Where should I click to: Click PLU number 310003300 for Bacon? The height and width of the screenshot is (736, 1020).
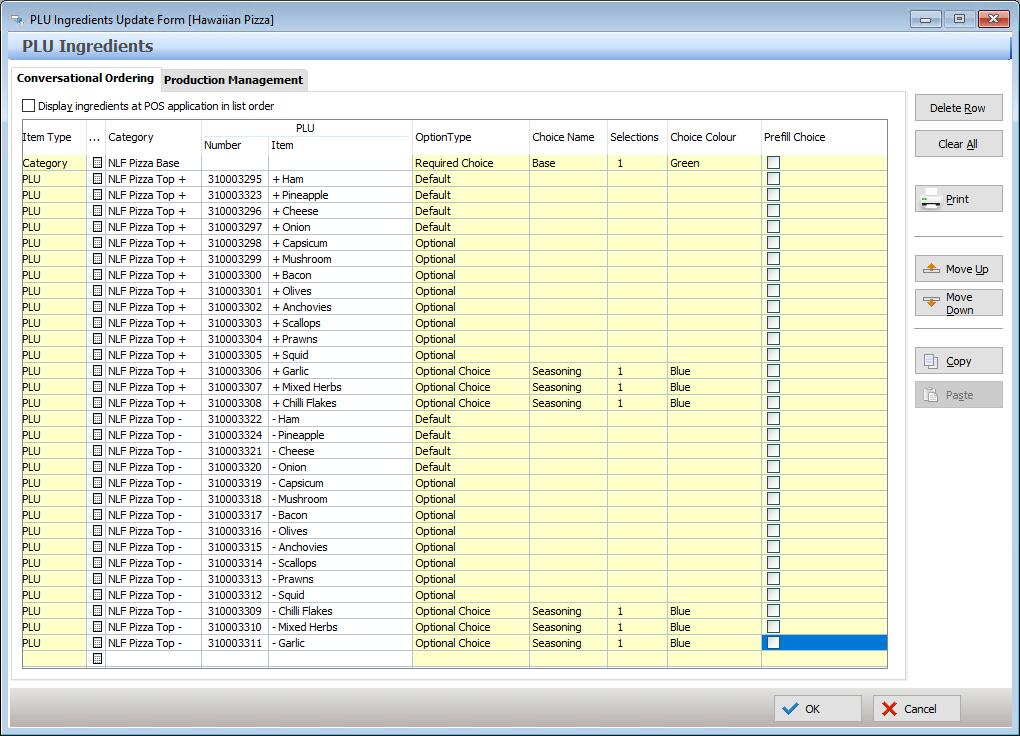(x=235, y=275)
